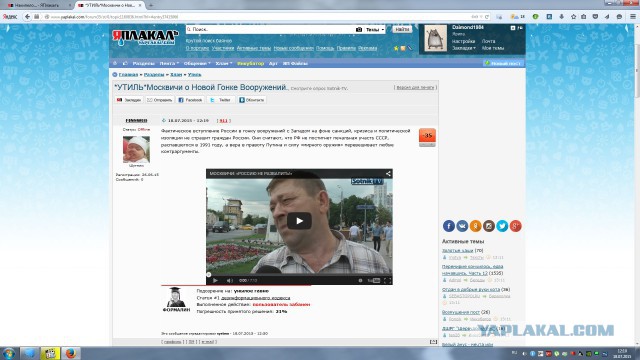Click the share icon atop the video player
The image size is (640, 360).
[x=388, y=173]
